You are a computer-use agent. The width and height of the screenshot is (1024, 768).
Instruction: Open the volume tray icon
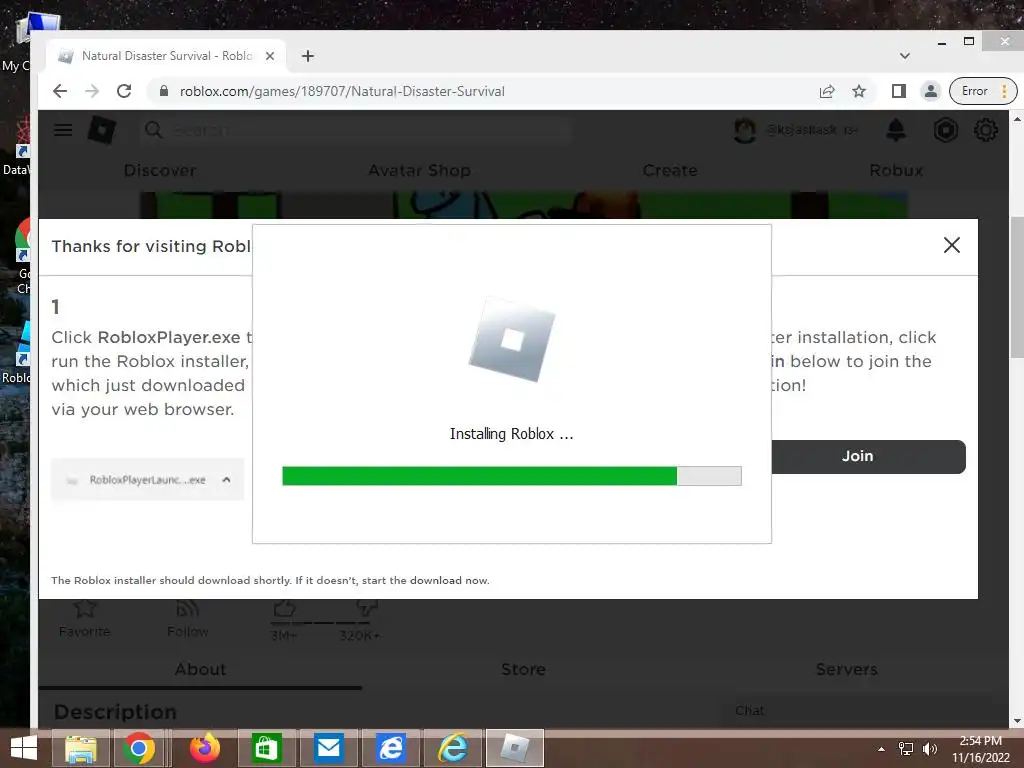(x=929, y=749)
